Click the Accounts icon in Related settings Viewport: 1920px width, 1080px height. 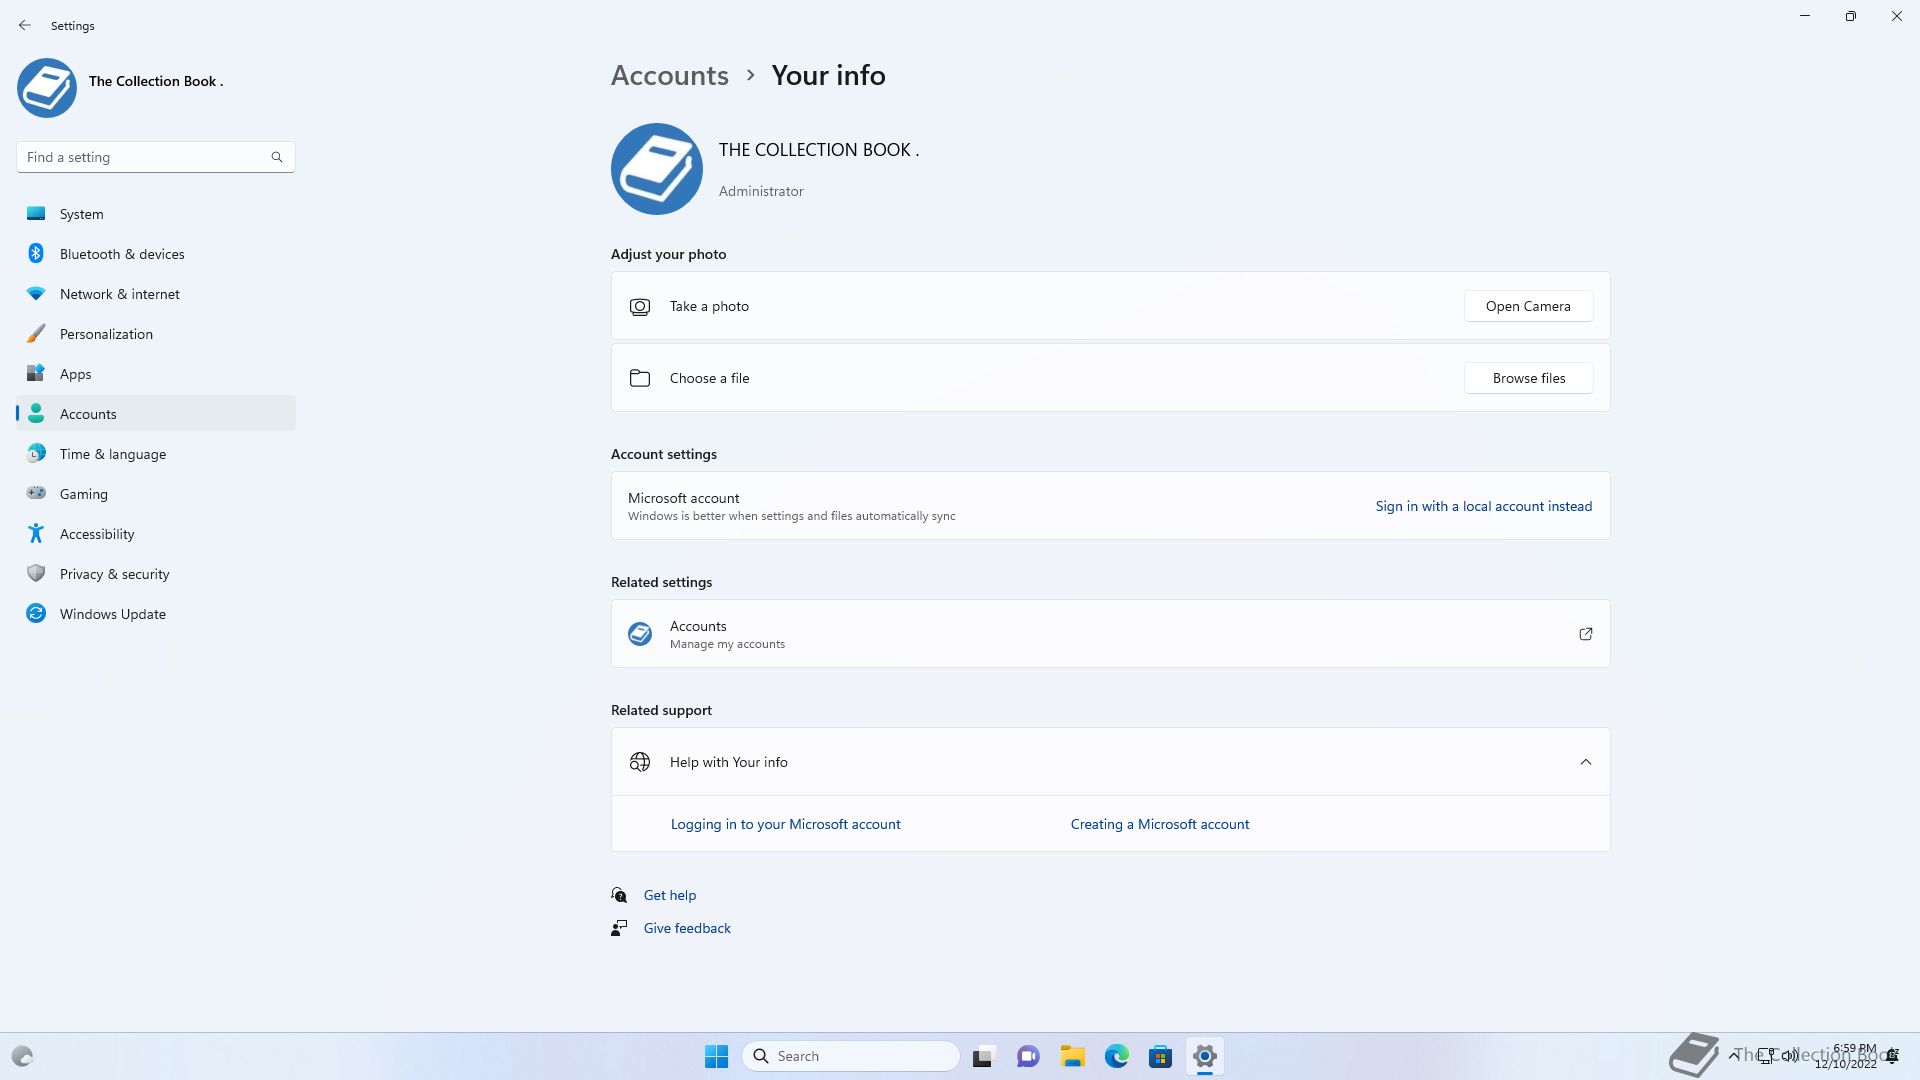coord(640,634)
